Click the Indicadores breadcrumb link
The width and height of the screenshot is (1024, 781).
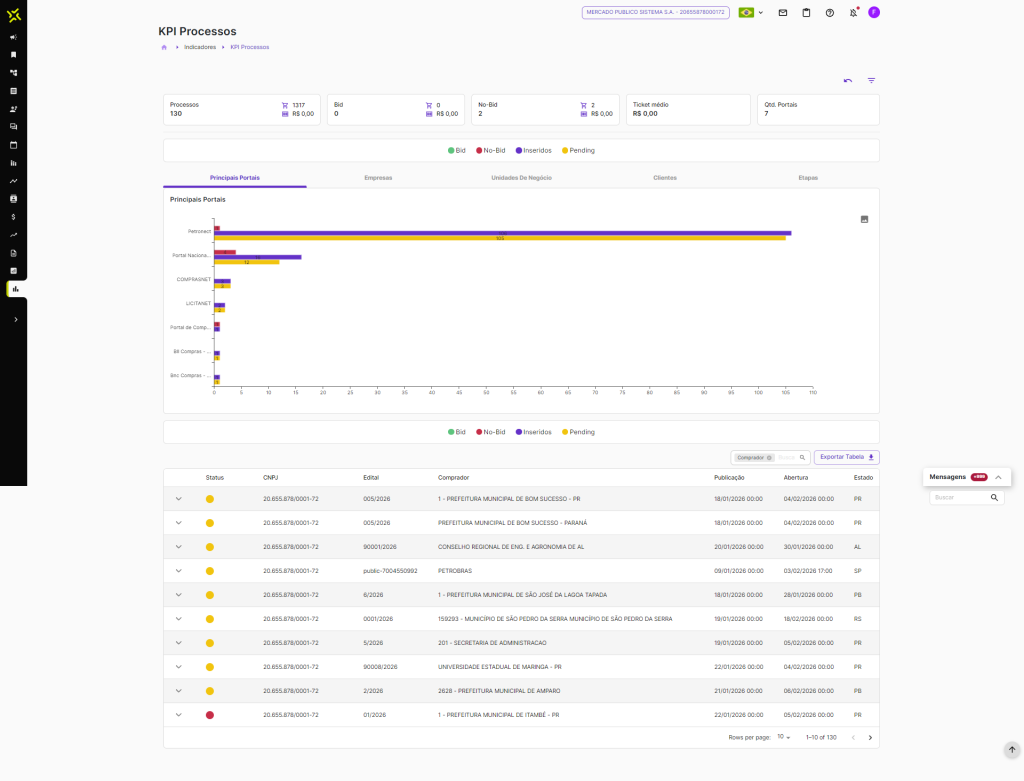(200, 47)
